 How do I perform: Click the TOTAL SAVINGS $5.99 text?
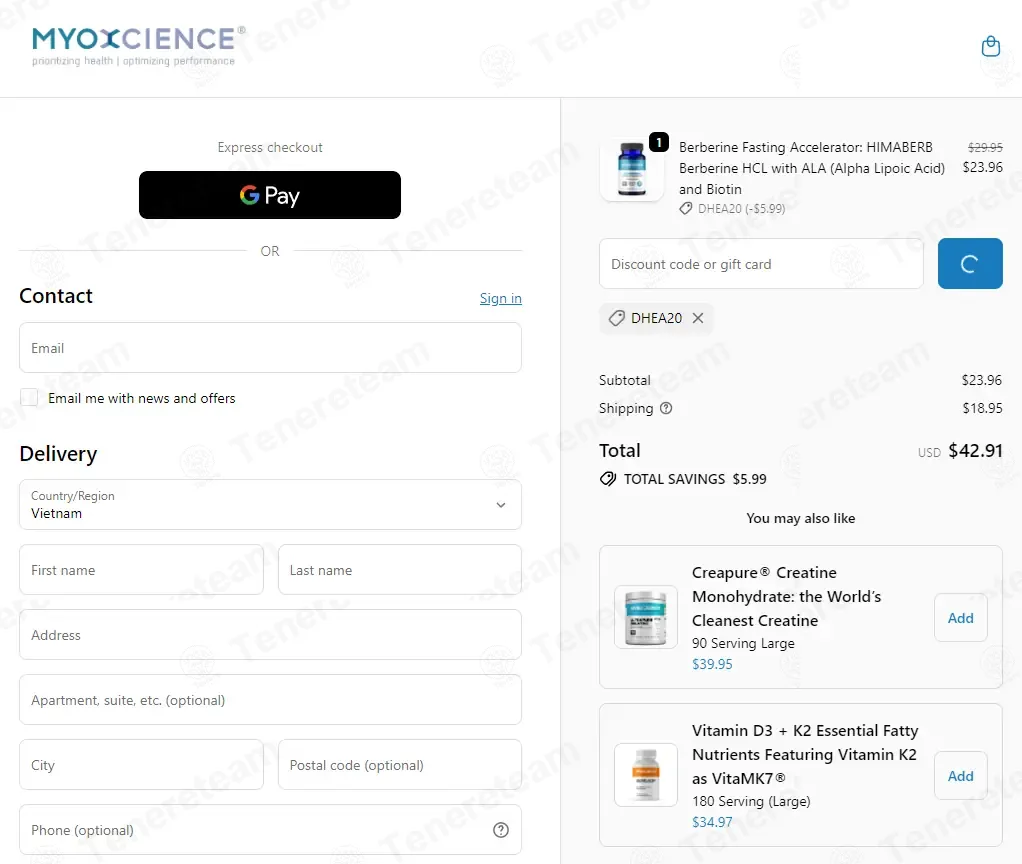click(x=695, y=480)
